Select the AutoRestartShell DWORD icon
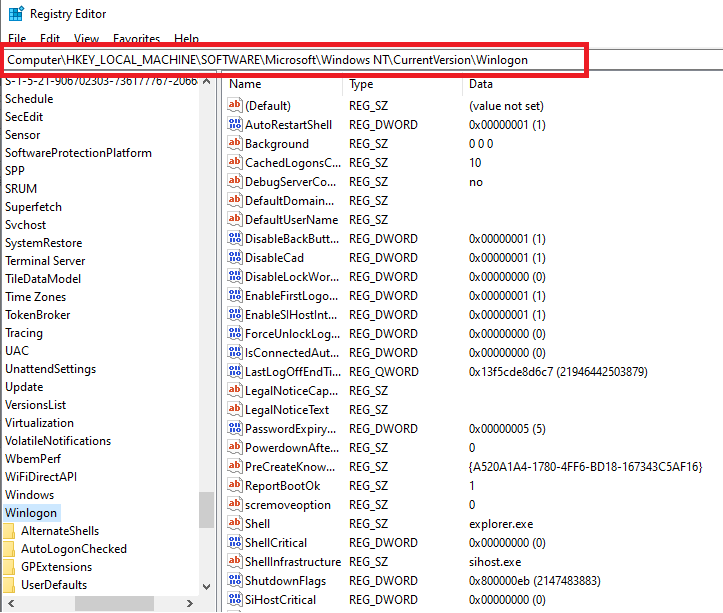 pyautogui.click(x=235, y=125)
